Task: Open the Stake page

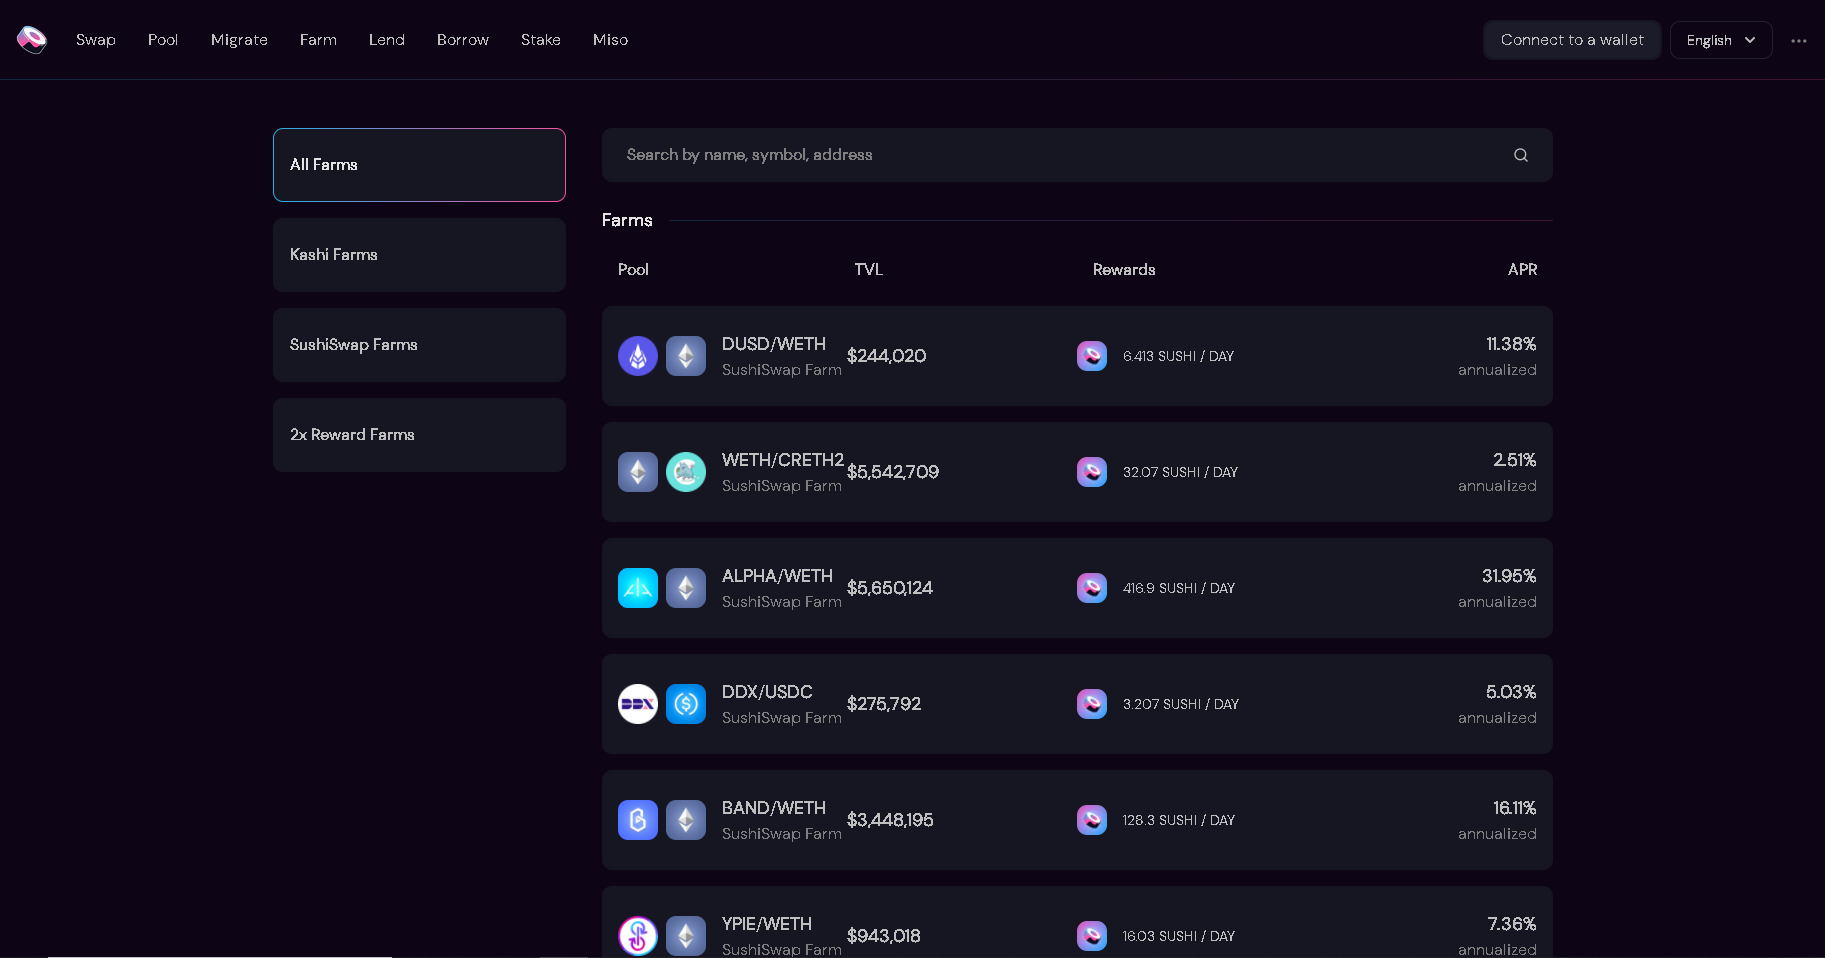Action: tap(541, 40)
